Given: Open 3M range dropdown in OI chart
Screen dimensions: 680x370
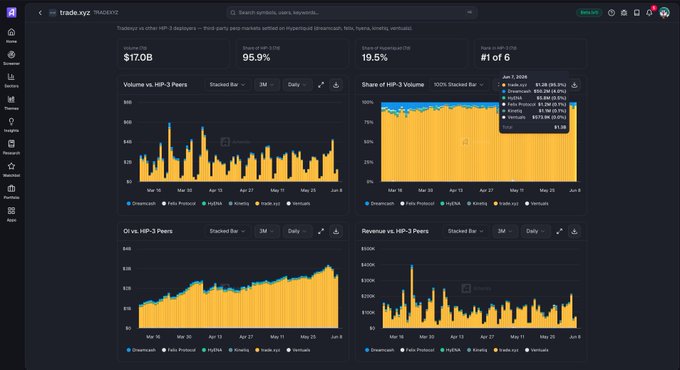Looking at the screenshot, I should click(x=266, y=232).
